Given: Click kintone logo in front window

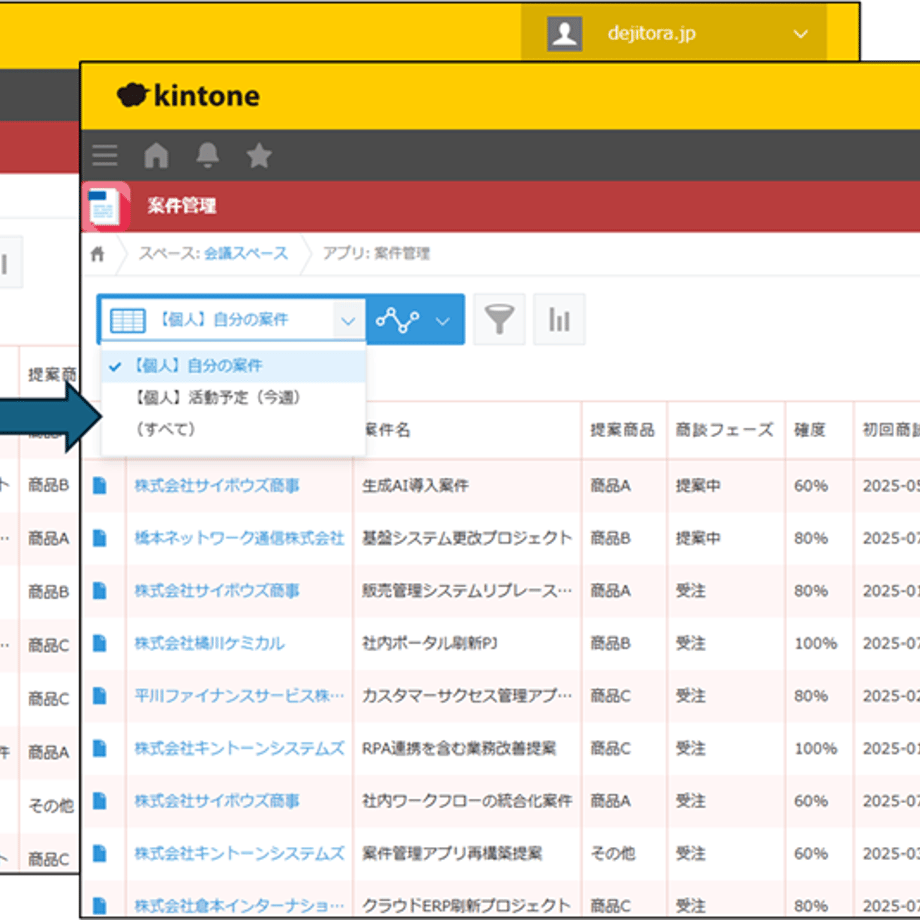Looking at the screenshot, I should coord(188,96).
